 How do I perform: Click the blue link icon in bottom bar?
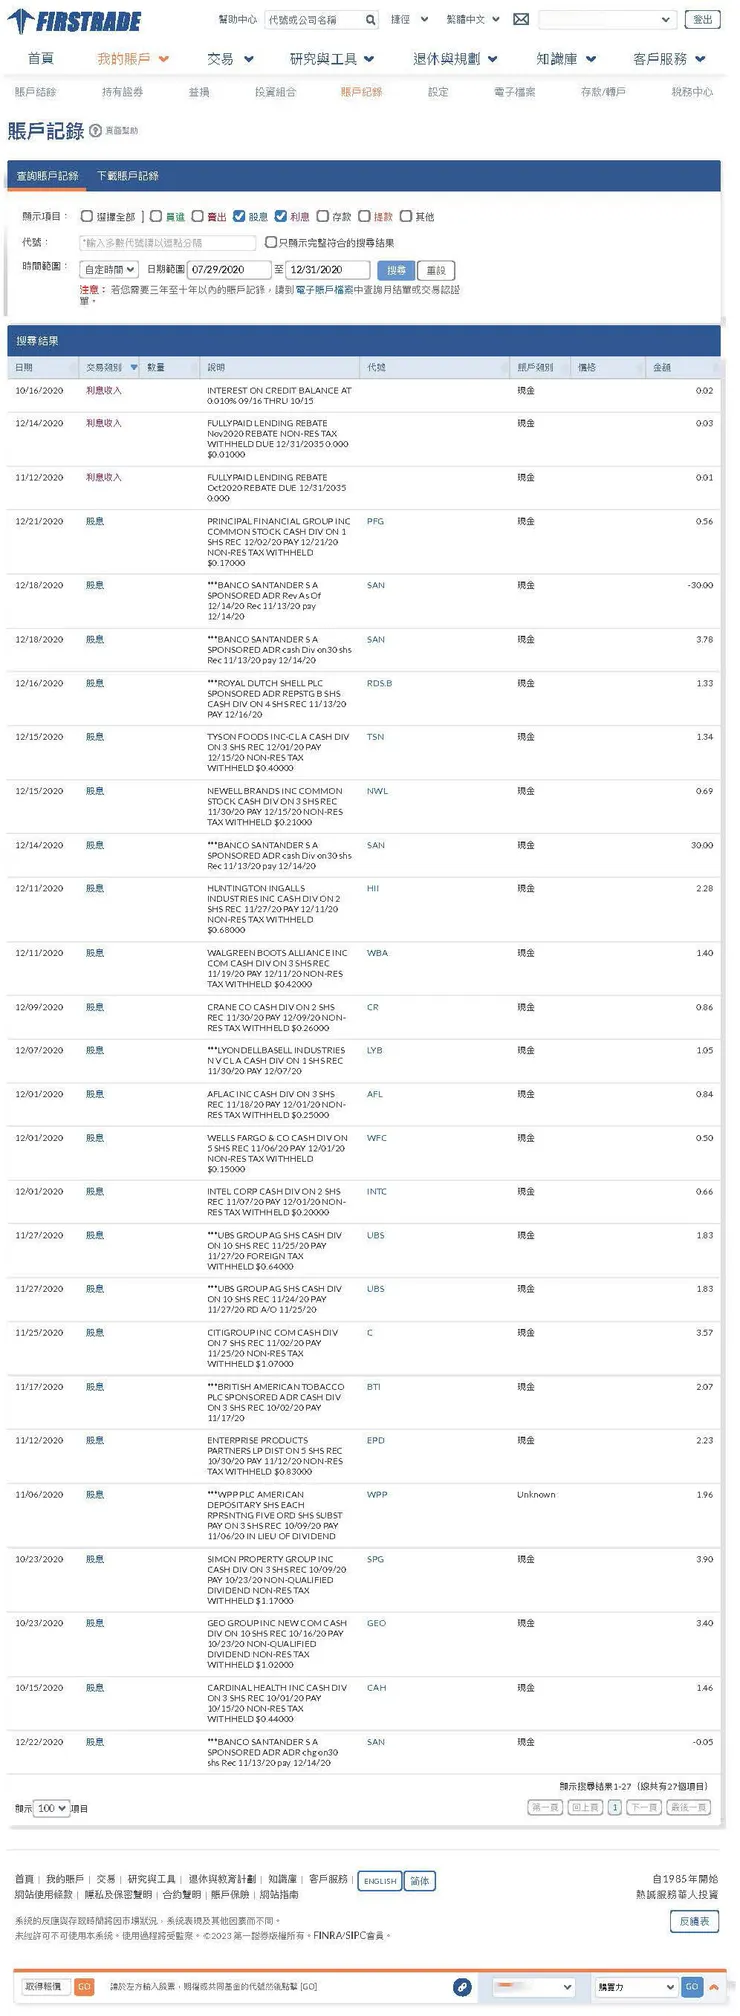(x=462, y=1987)
